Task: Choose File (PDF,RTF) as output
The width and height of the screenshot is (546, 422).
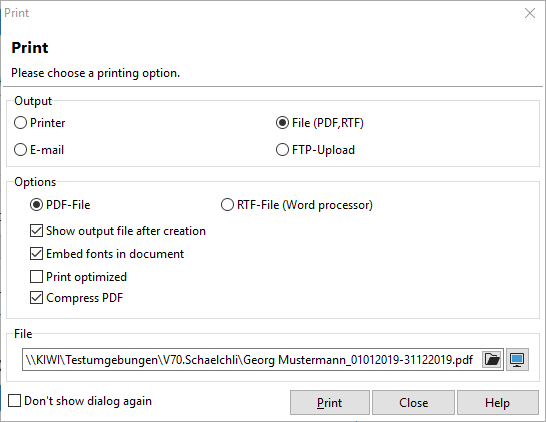Action: (x=320, y=123)
